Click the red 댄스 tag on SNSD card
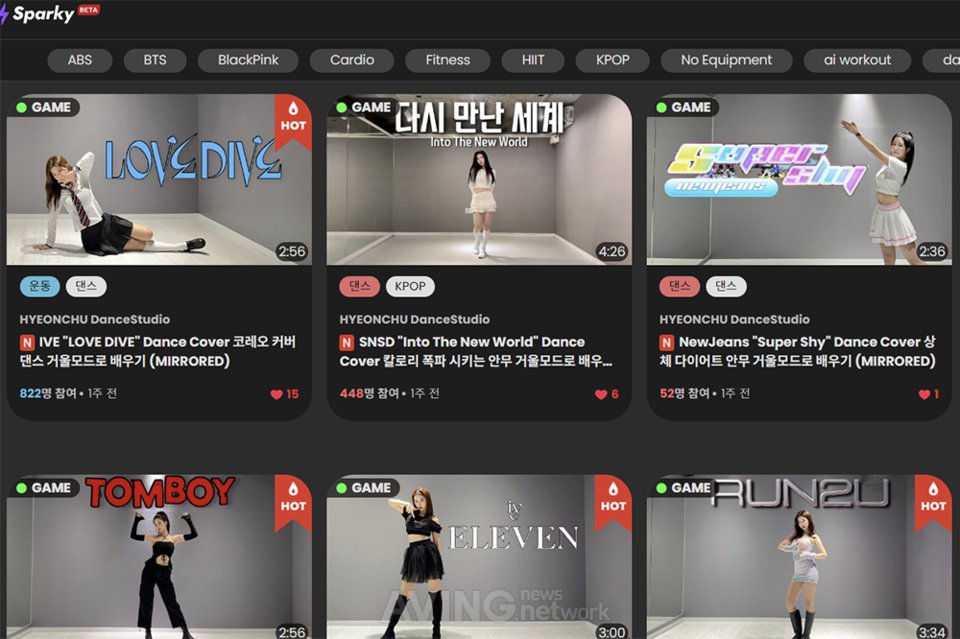960x639 pixels. pos(359,286)
